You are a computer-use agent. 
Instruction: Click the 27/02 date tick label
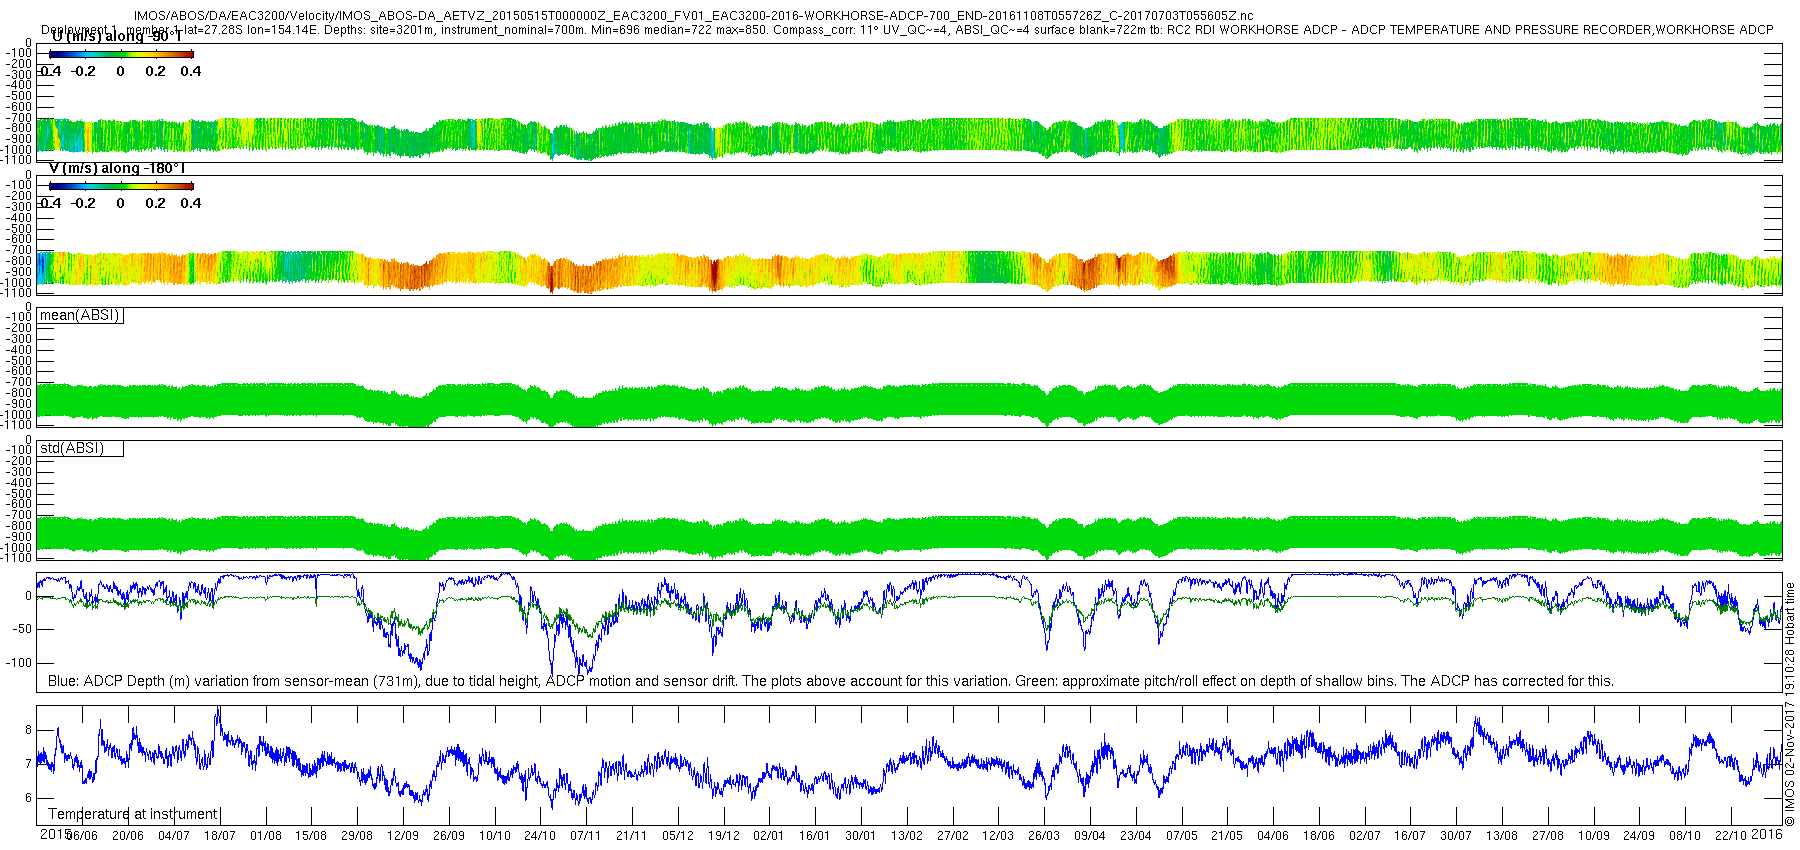pos(953,836)
